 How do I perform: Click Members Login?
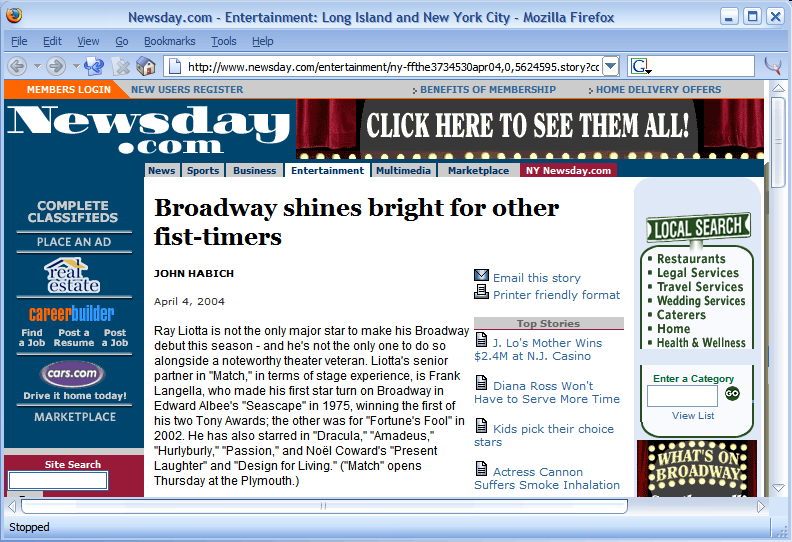coord(69,89)
